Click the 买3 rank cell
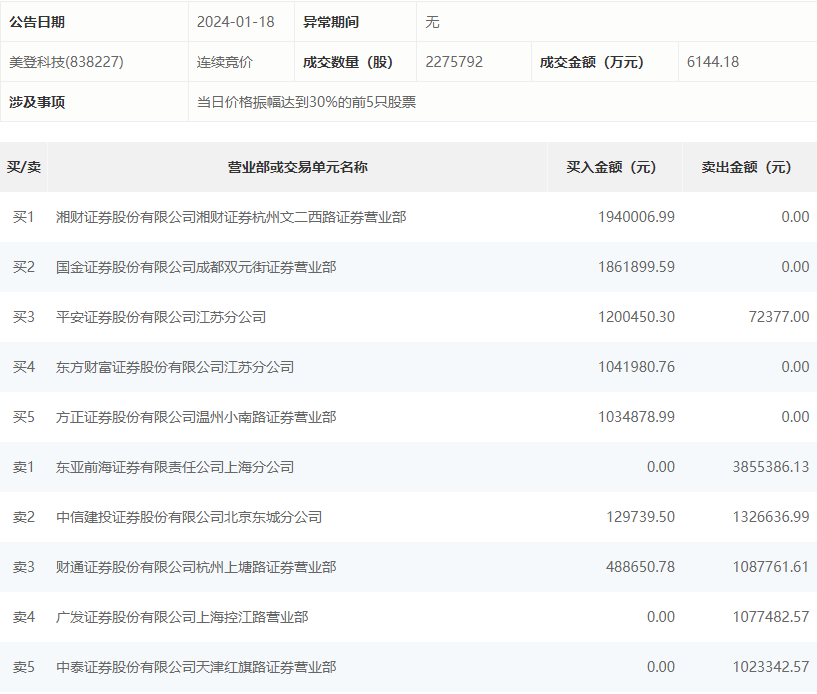 pyautogui.click(x=23, y=317)
